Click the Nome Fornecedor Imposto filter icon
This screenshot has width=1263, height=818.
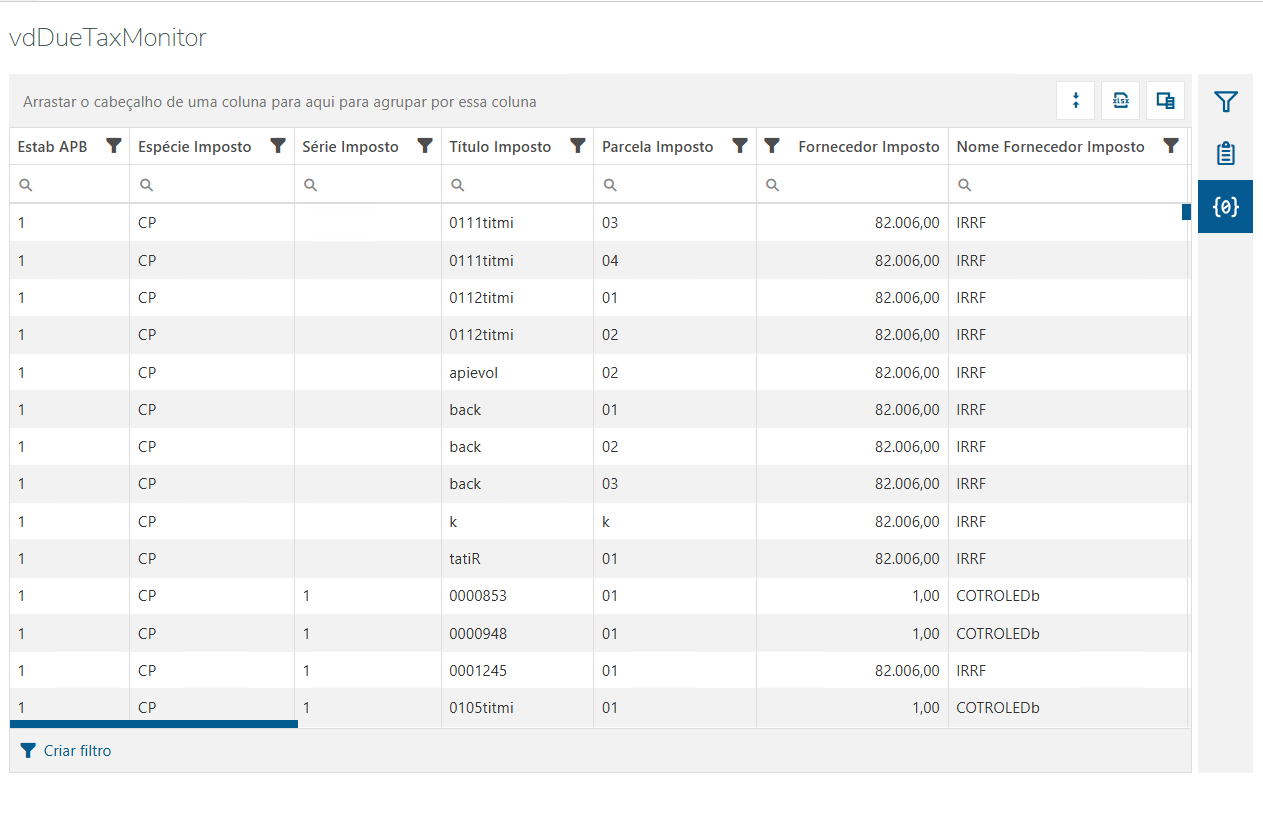[1171, 146]
